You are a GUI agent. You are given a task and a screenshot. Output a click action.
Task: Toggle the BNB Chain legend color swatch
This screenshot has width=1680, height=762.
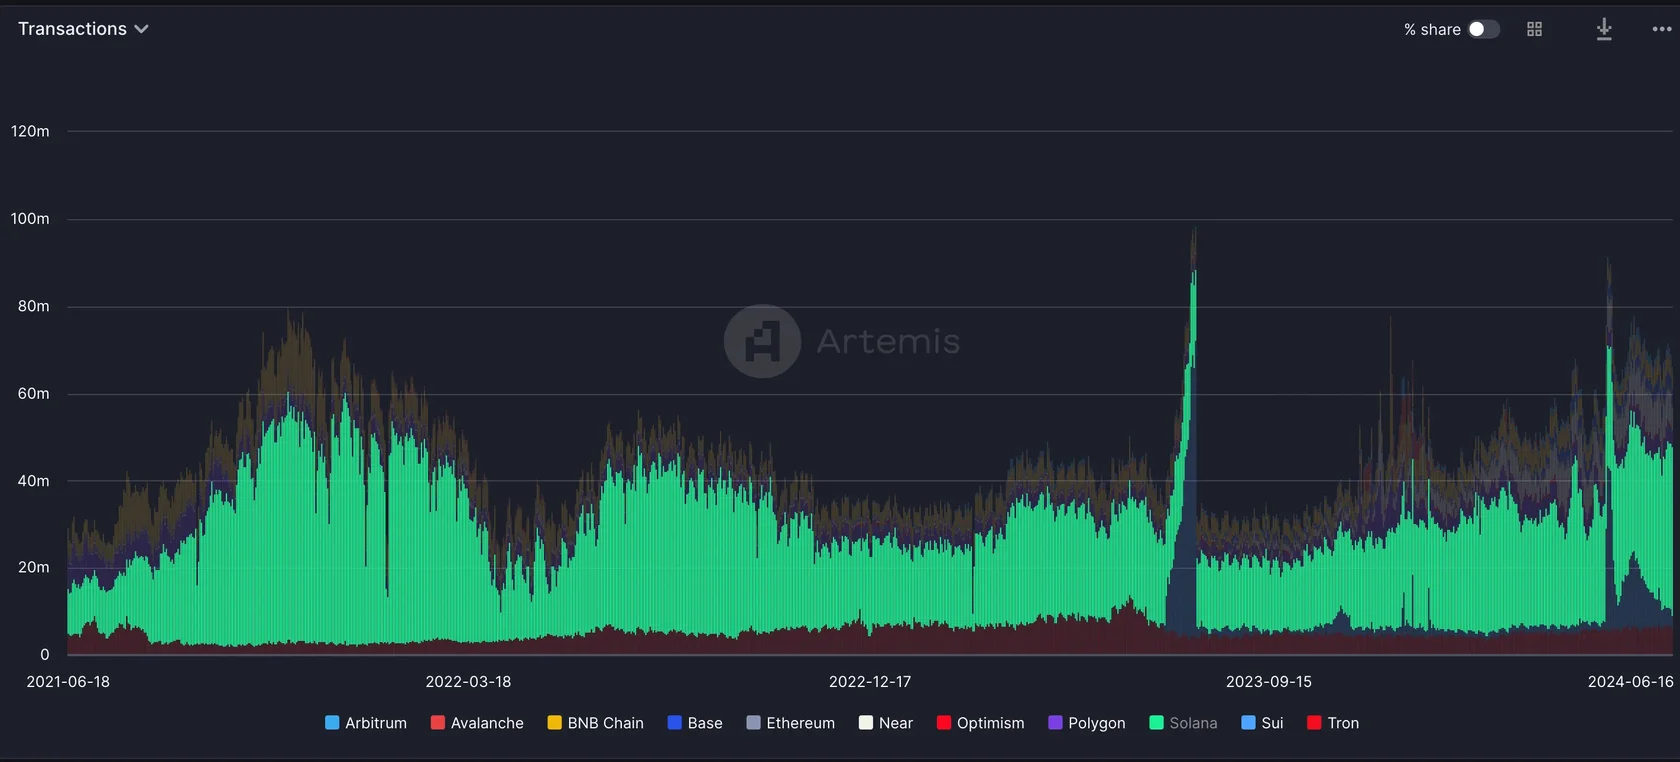click(x=554, y=722)
